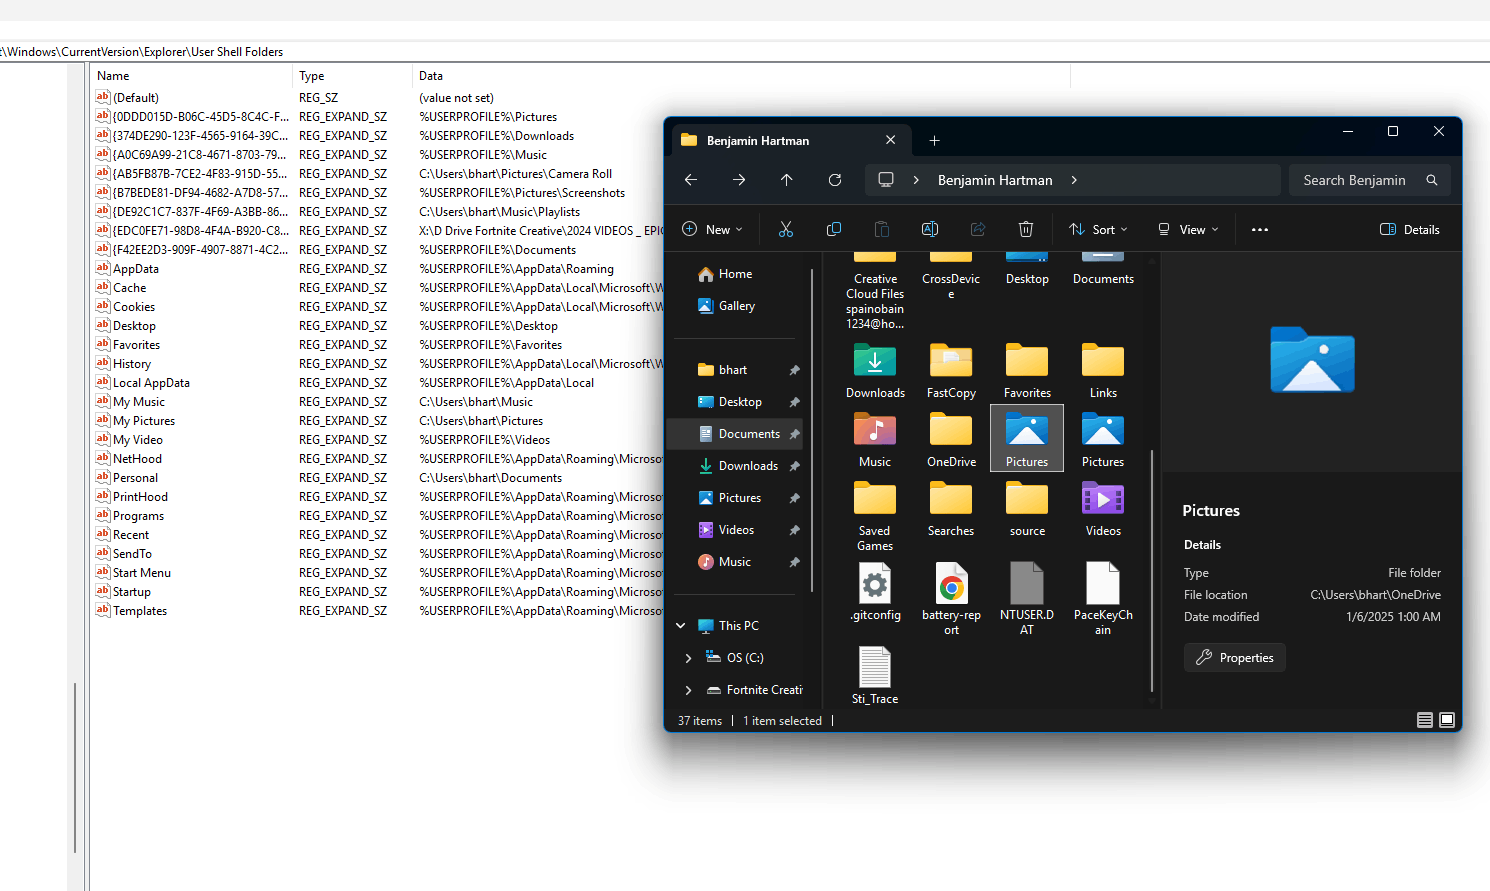The image size is (1490, 891).
Task: Click the Explorer forward arrow
Action: coord(739,180)
